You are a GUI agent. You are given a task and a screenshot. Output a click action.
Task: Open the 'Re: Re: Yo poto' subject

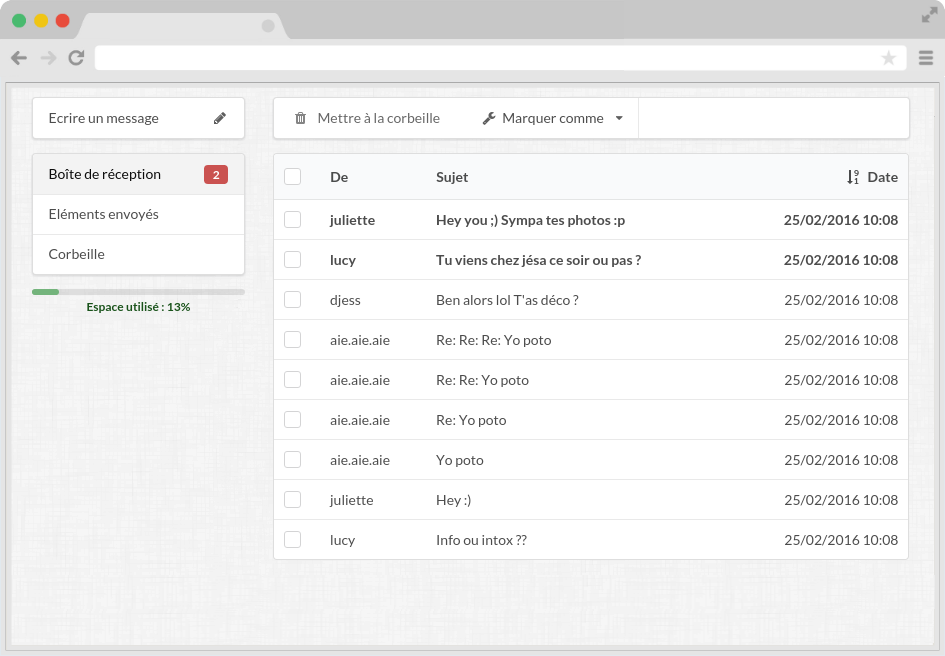click(482, 380)
